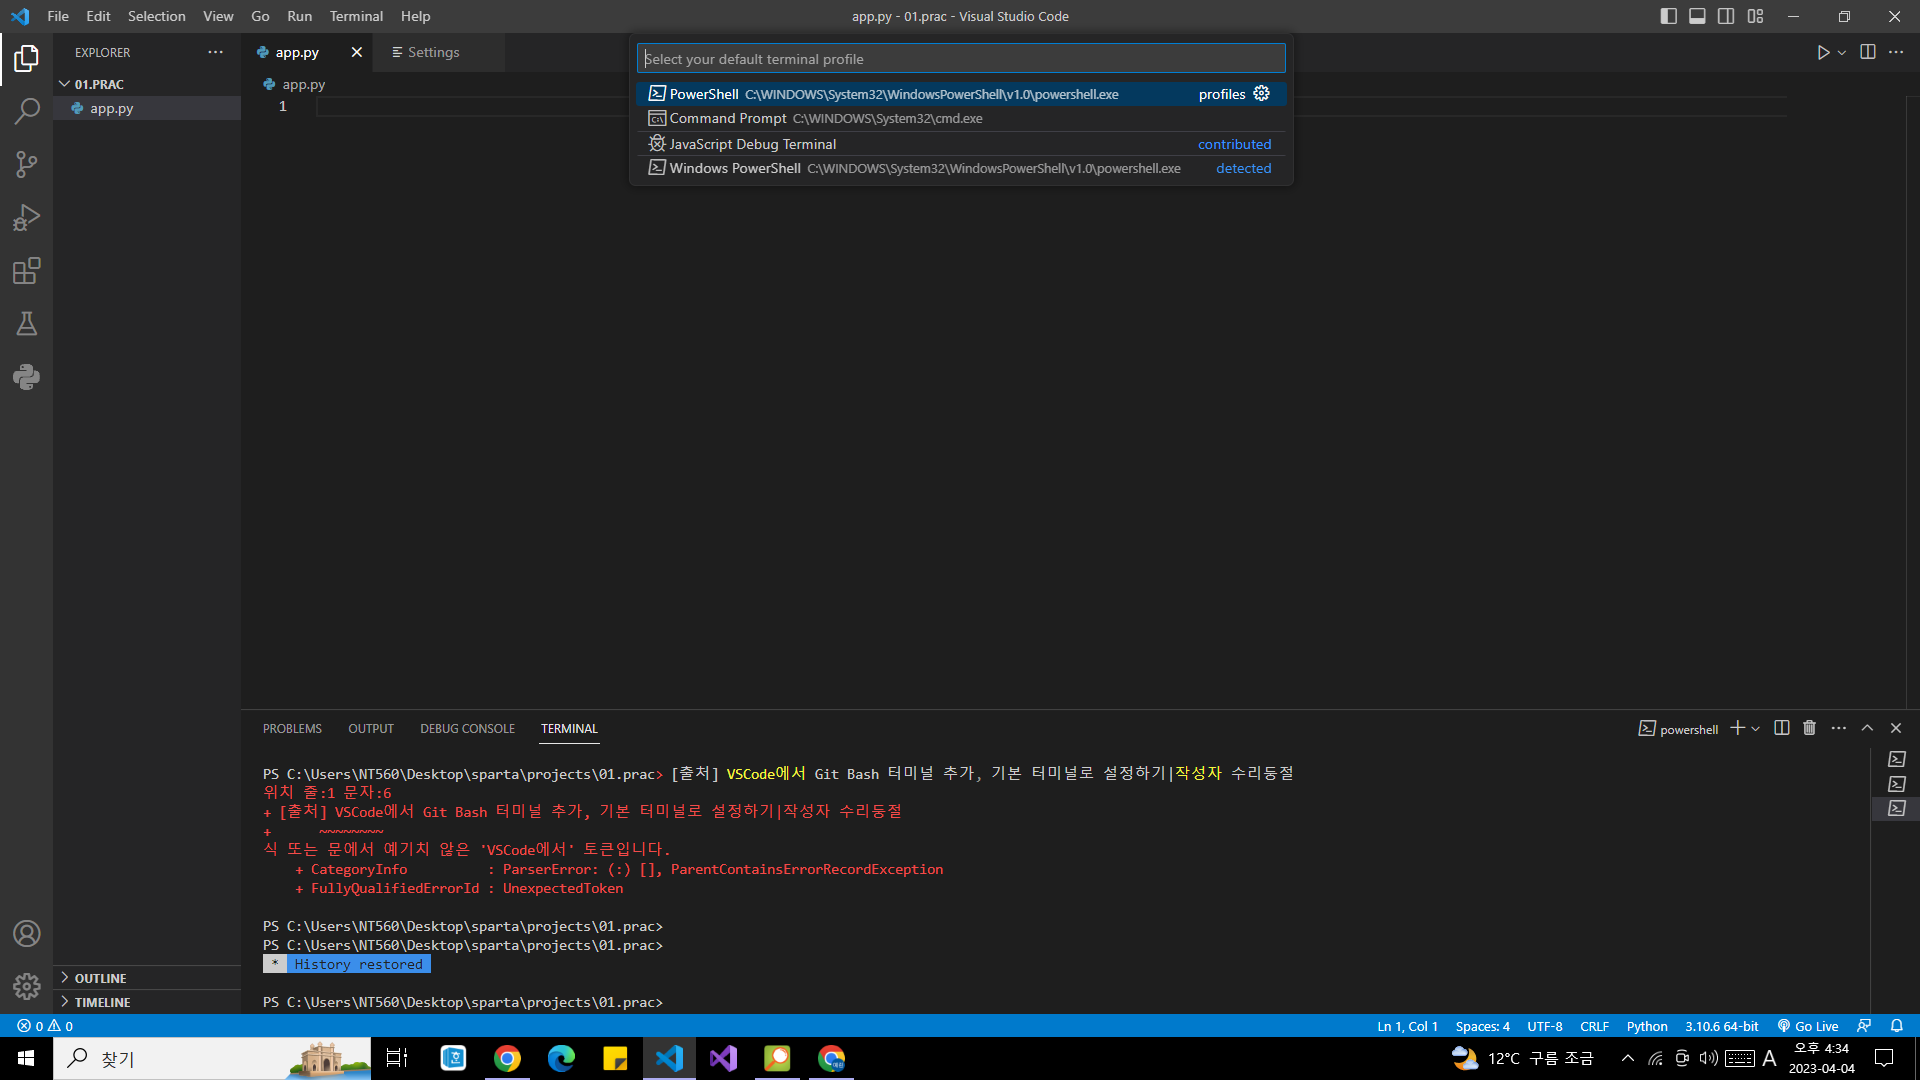Toggle Secondary Side Bar layout
The width and height of the screenshot is (1920, 1080).
point(1726,16)
